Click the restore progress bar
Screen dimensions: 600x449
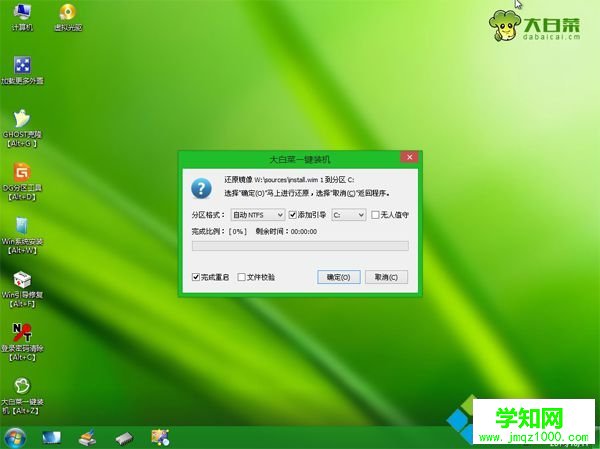300,246
